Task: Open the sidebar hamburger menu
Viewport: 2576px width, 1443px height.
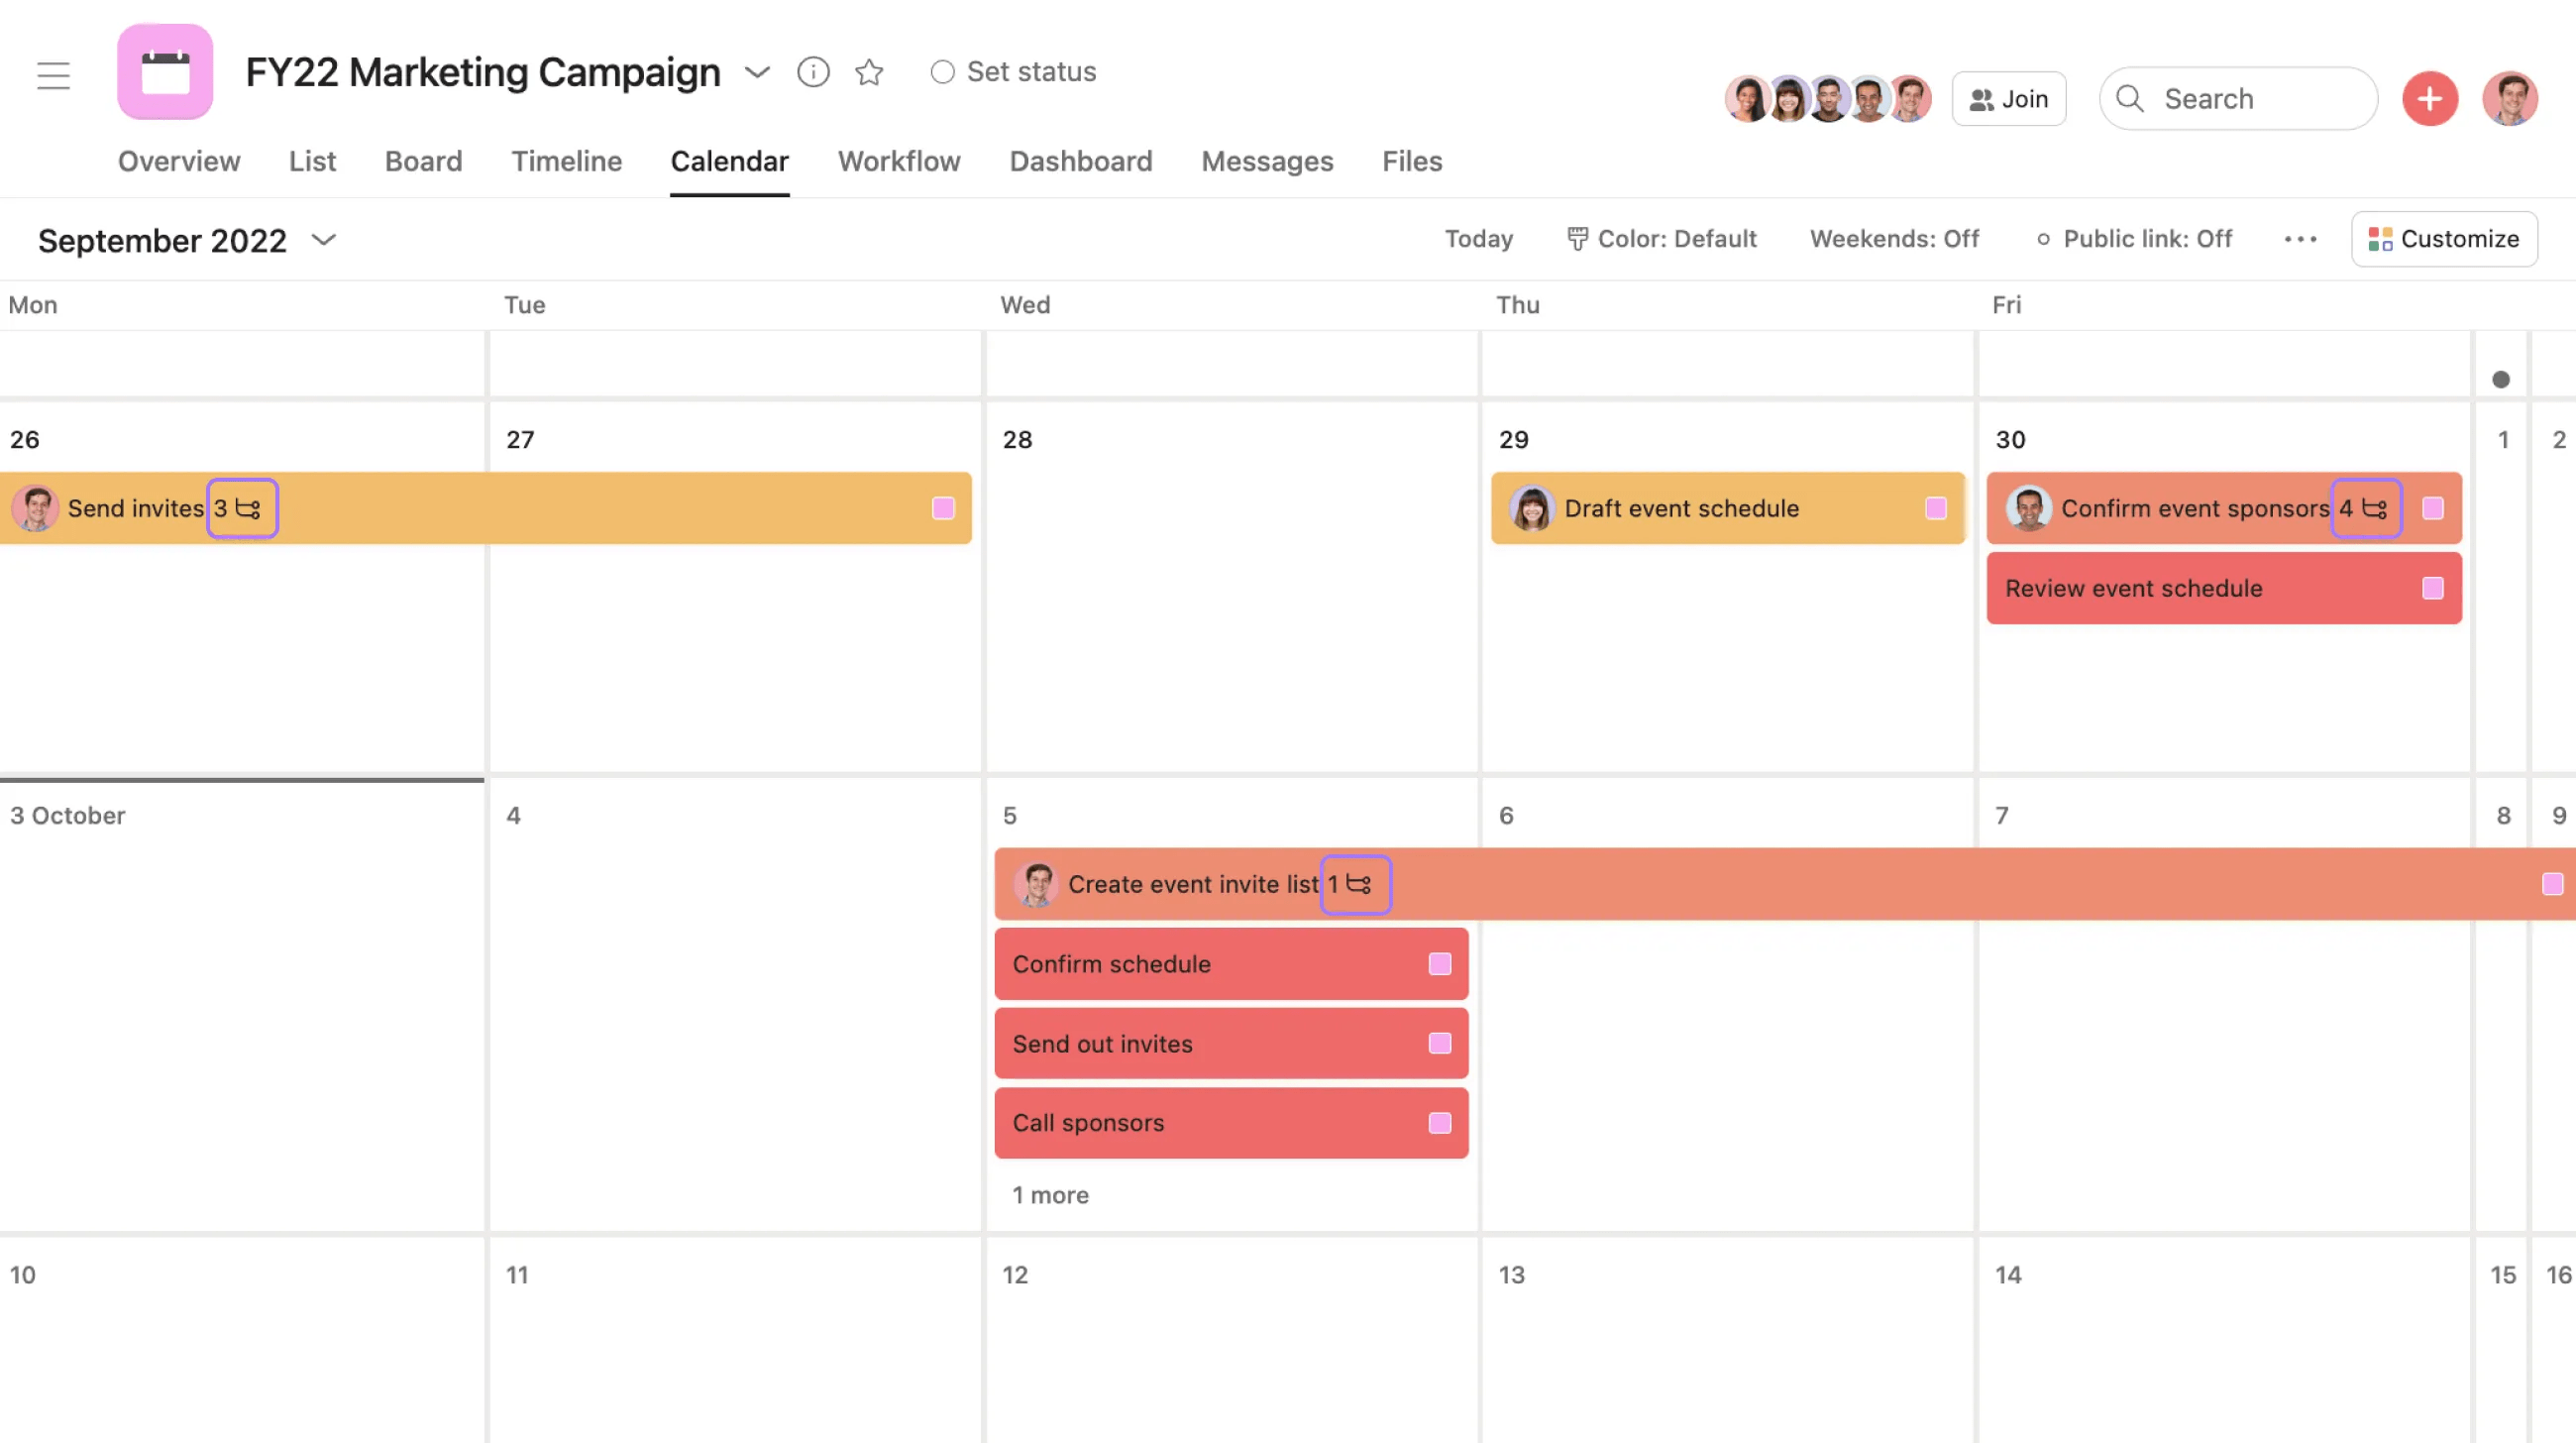Action: [53, 74]
